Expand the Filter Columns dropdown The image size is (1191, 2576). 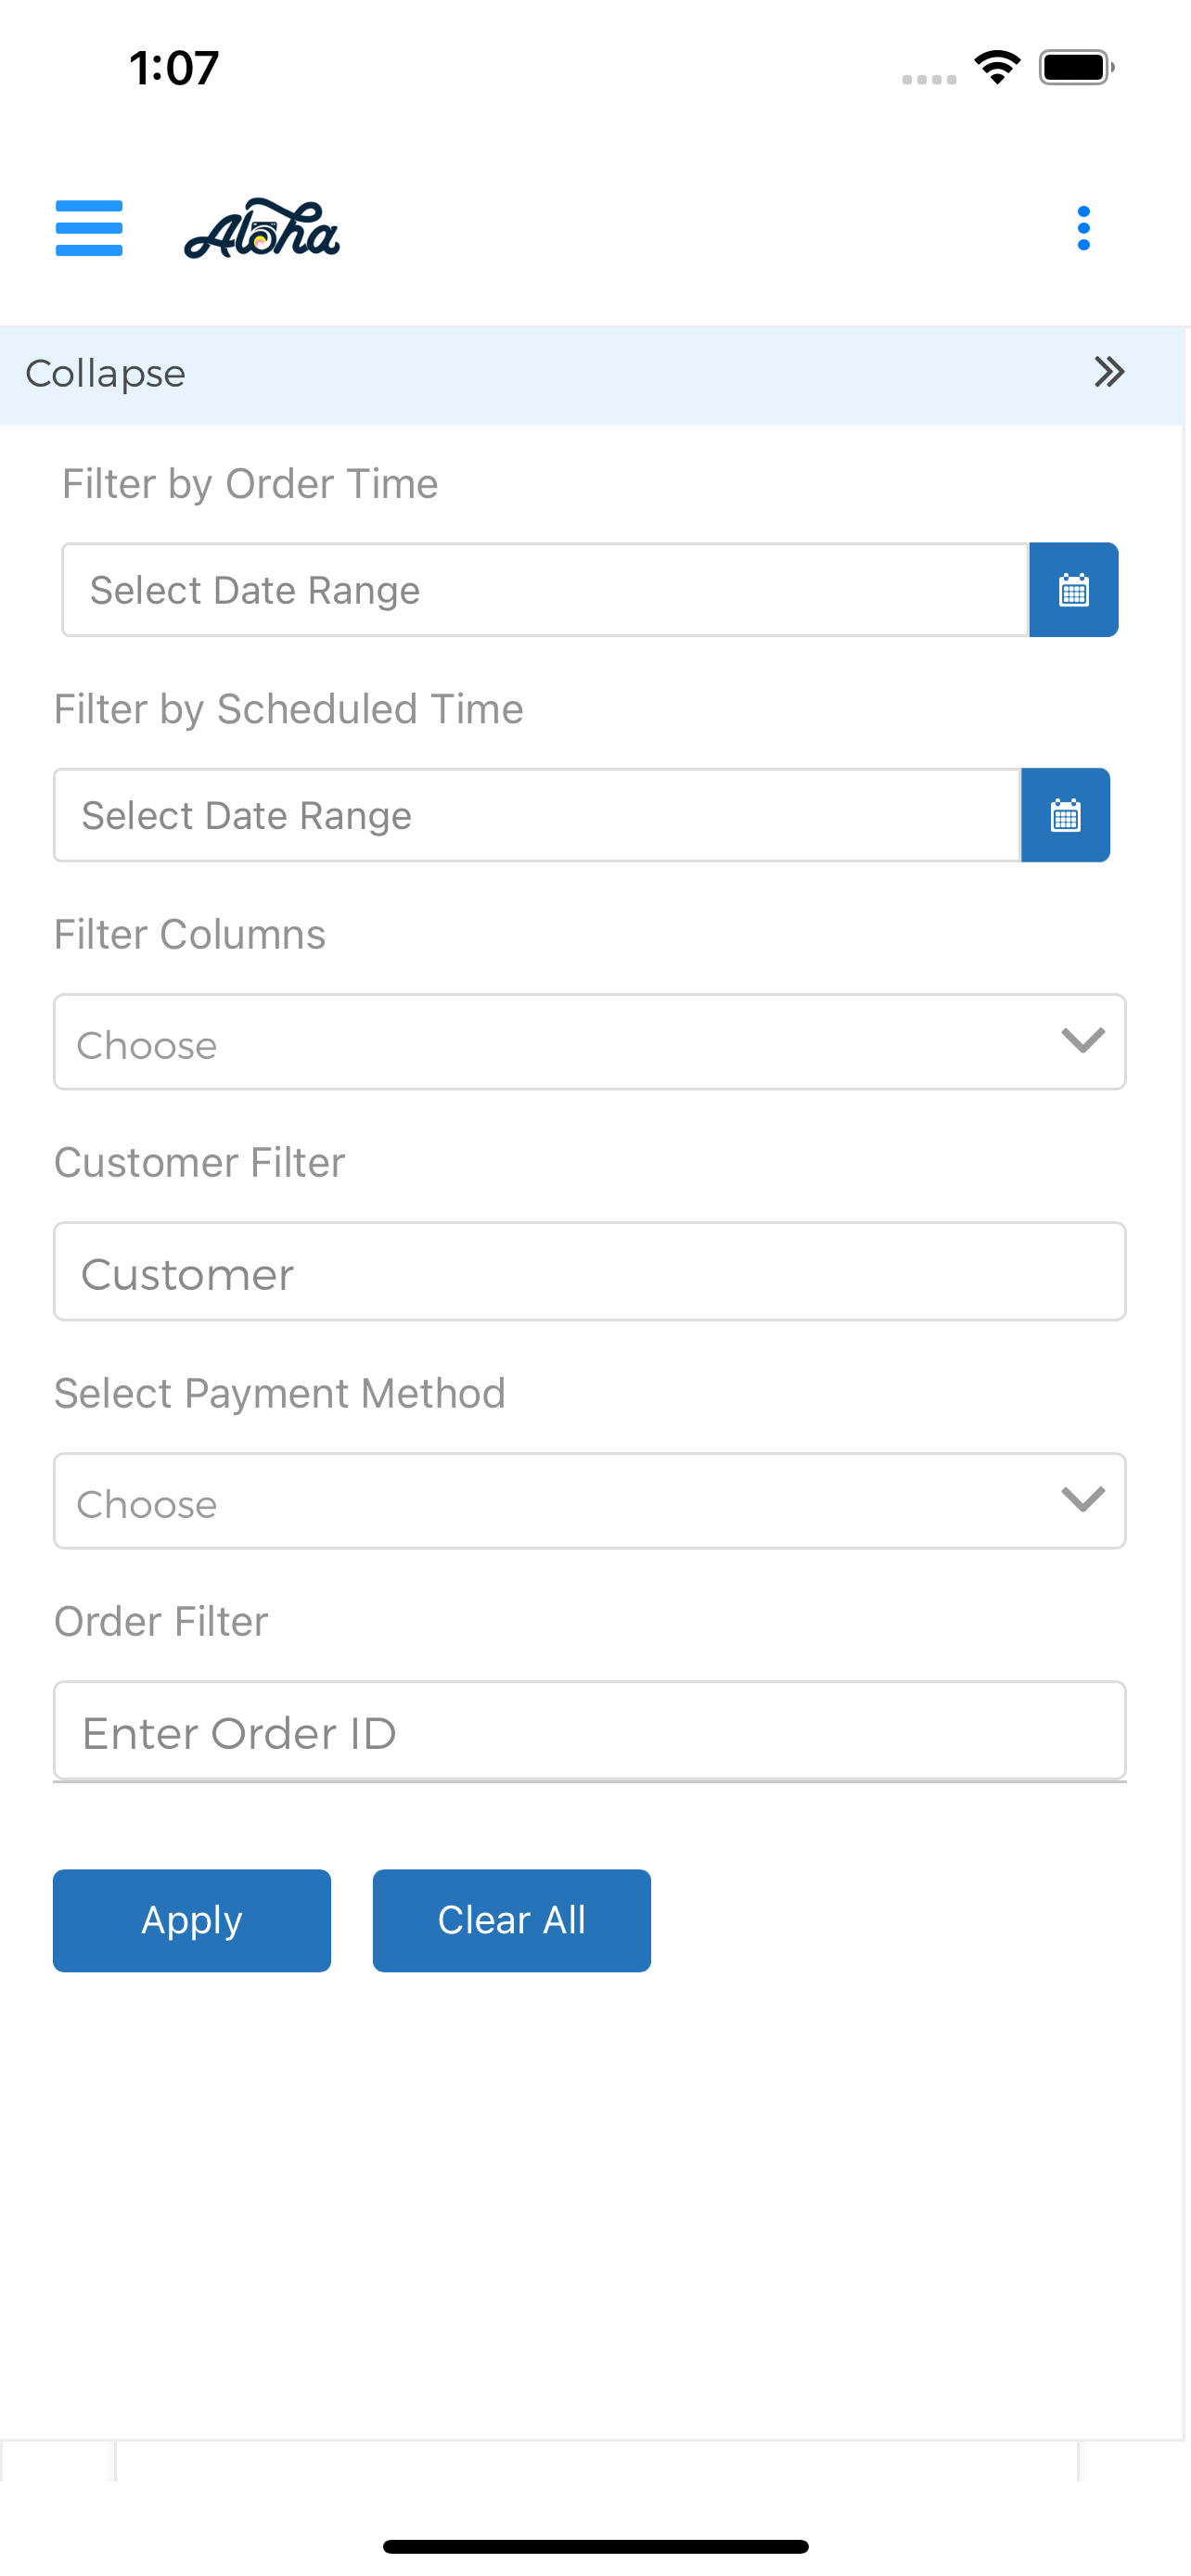click(590, 1042)
